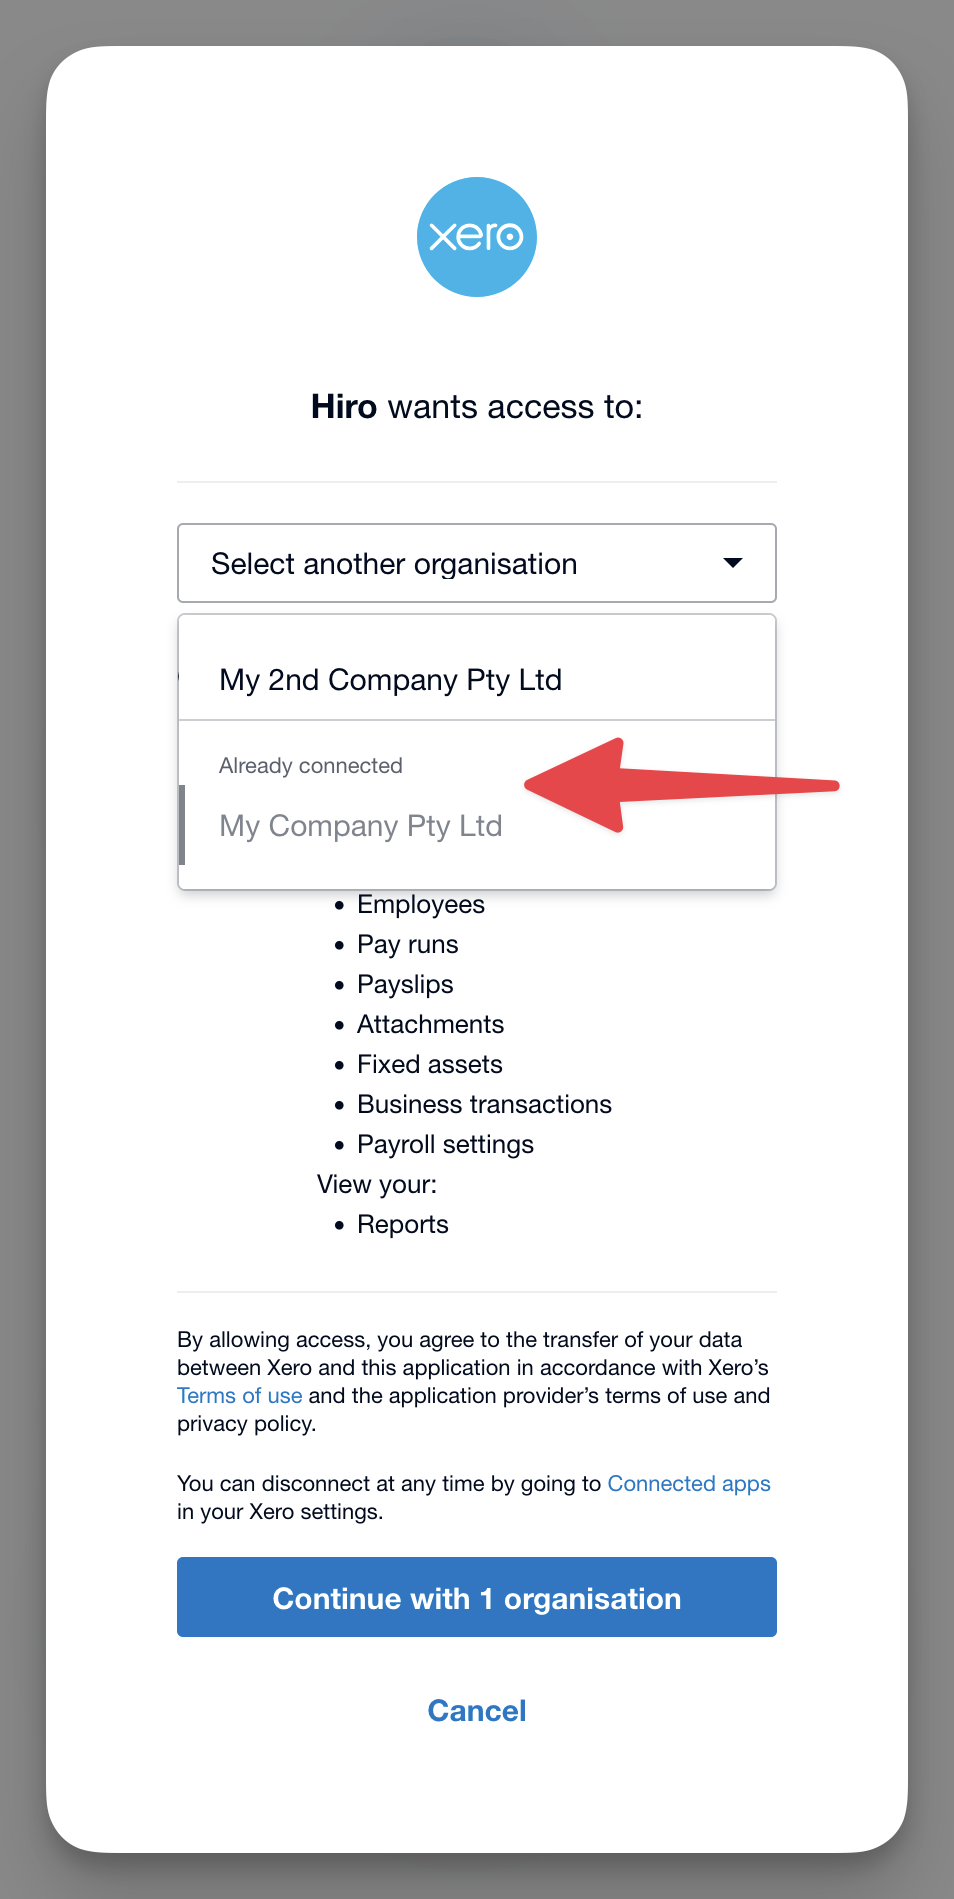Cancel the access request
This screenshot has width=954, height=1899.
tap(477, 1711)
